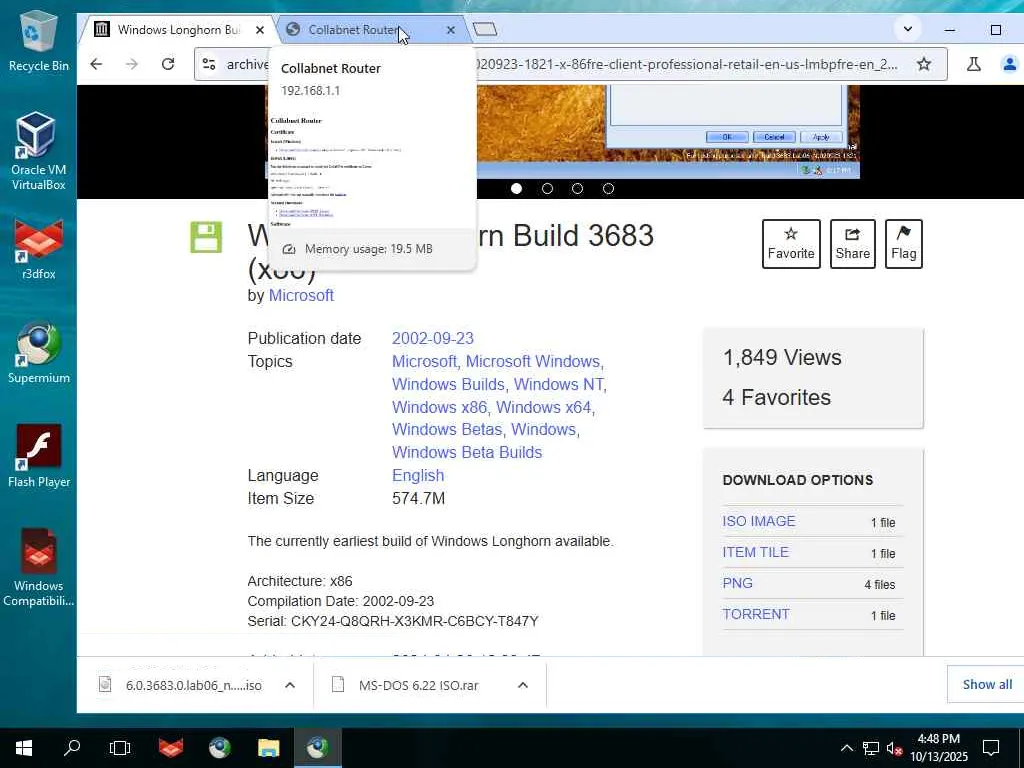Viewport: 1024px width, 768px height.
Task: Open the Windows x86 topic link
Action: pyautogui.click(x=440, y=407)
